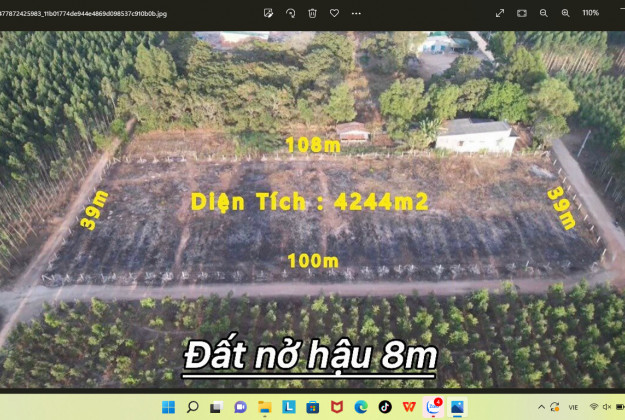Open the See more three-dots menu
The image size is (625, 420).
point(356,13)
